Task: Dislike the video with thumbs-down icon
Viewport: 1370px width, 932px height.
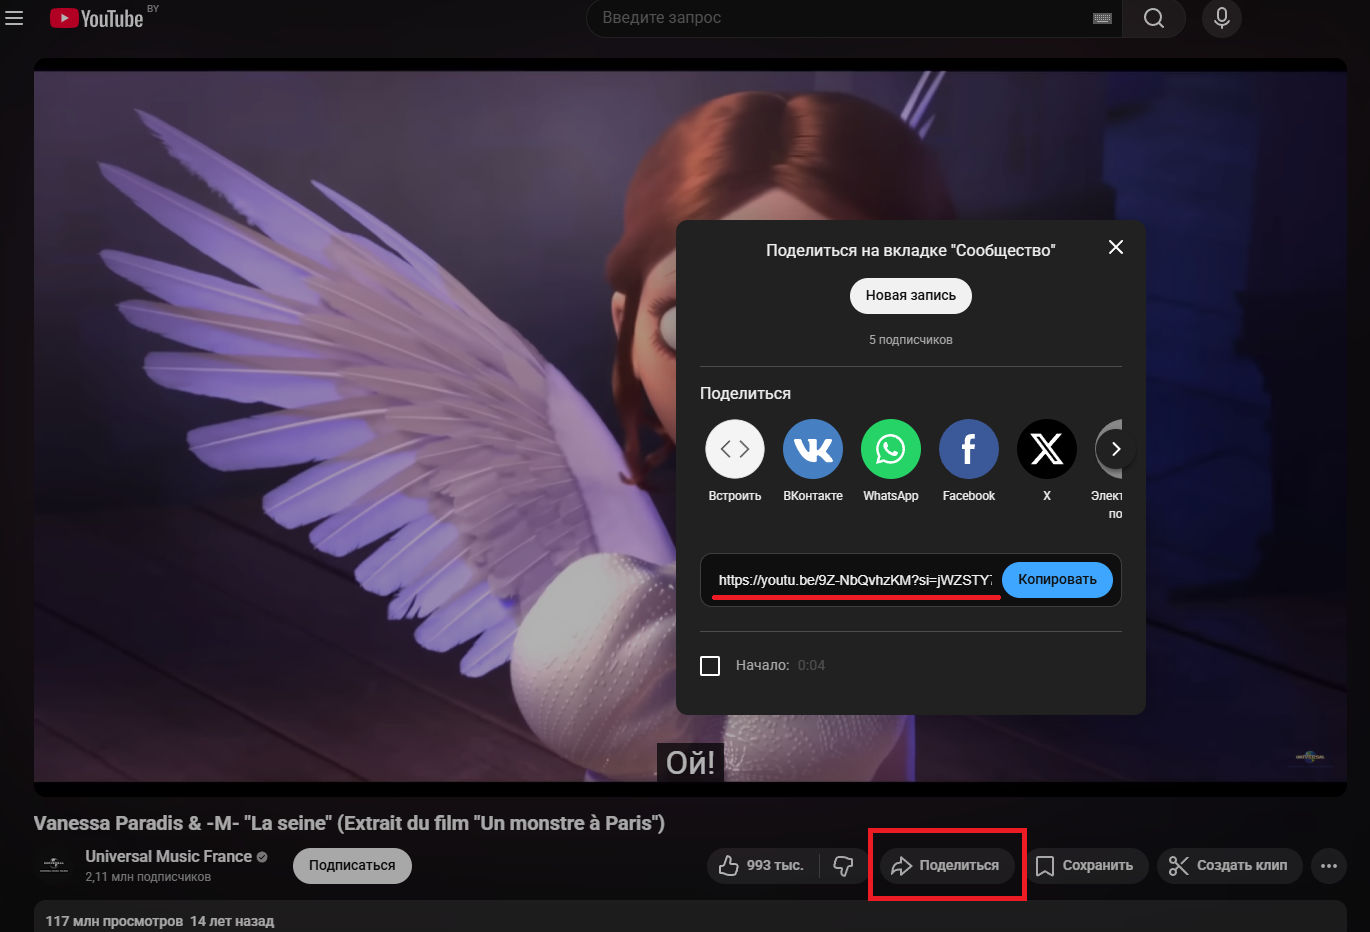Action: 843,866
